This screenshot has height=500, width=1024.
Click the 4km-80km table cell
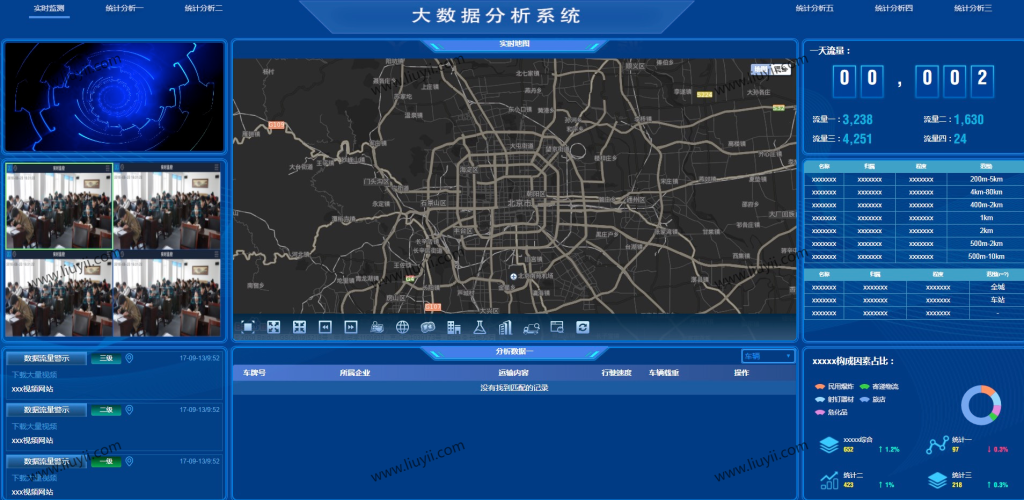click(x=985, y=192)
